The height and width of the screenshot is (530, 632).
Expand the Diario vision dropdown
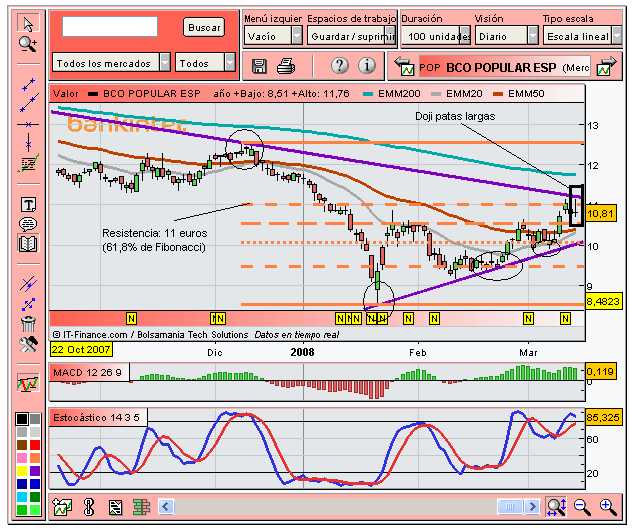[x=506, y=36]
